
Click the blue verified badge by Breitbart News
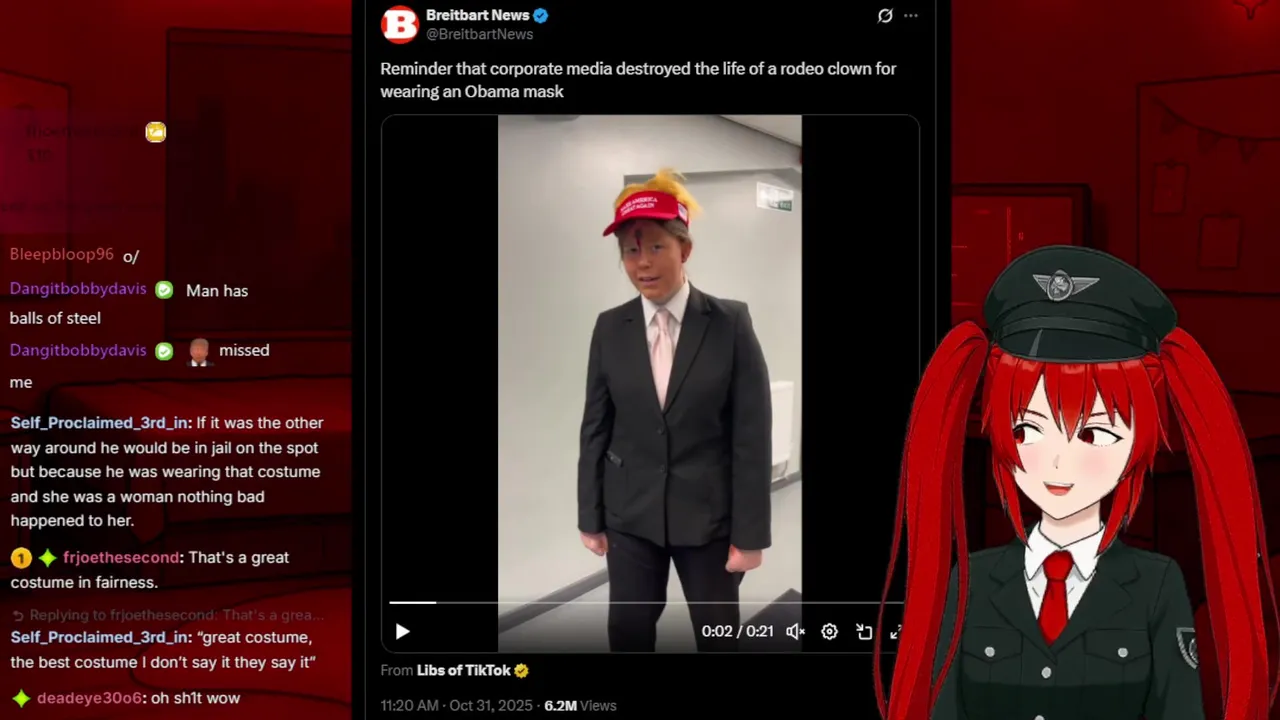[x=541, y=15]
